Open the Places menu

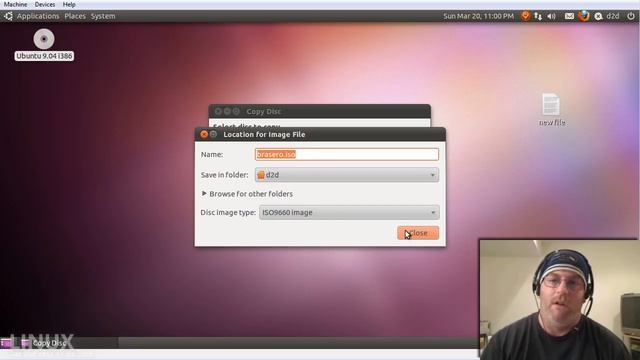75,16
